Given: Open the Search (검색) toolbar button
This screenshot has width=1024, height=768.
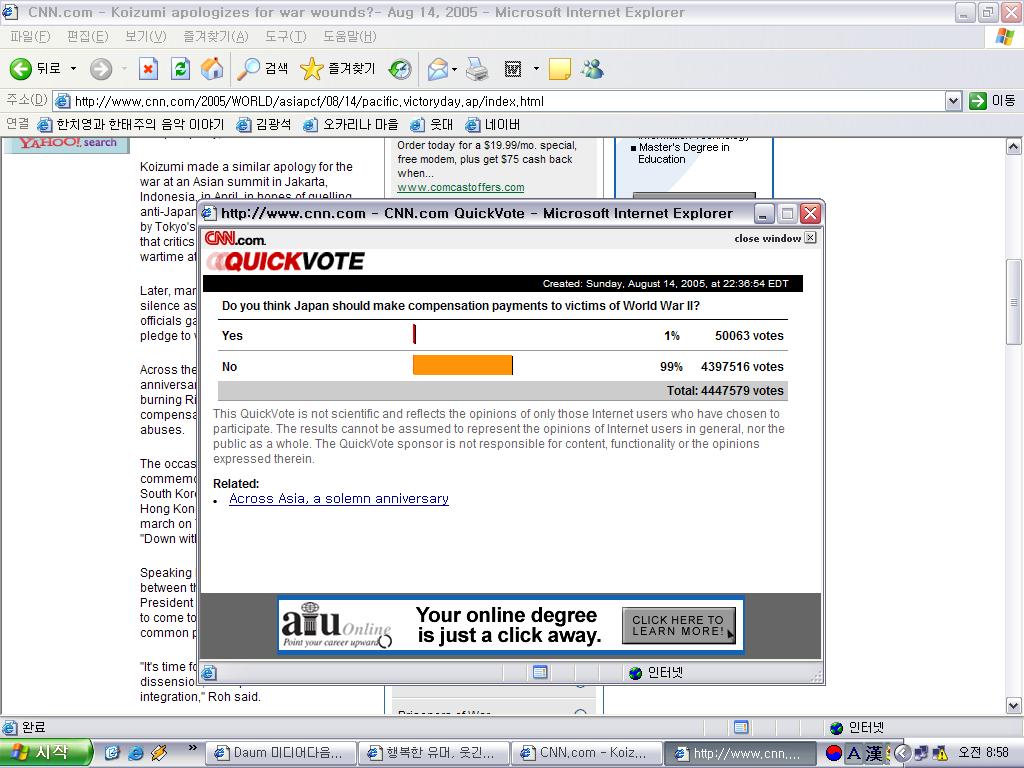Looking at the screenshot, I should point(263,69).
